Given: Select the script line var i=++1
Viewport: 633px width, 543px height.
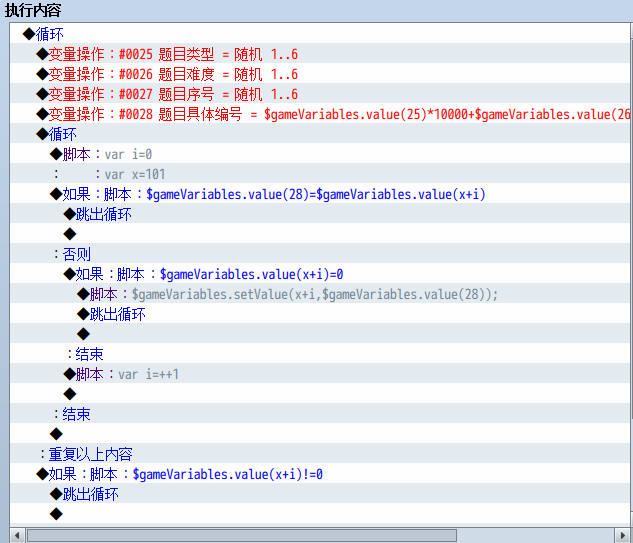Looking at the screenshot, I should (x=319, y=374).
